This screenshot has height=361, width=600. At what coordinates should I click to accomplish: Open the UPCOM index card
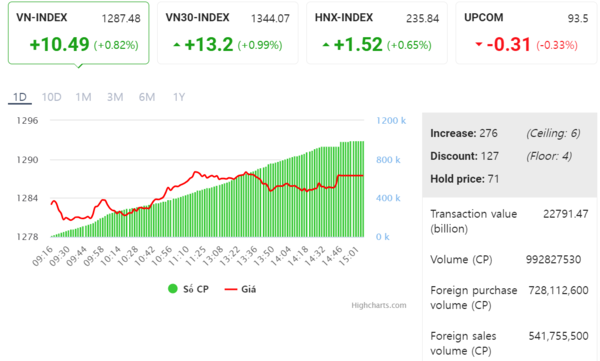526,33
